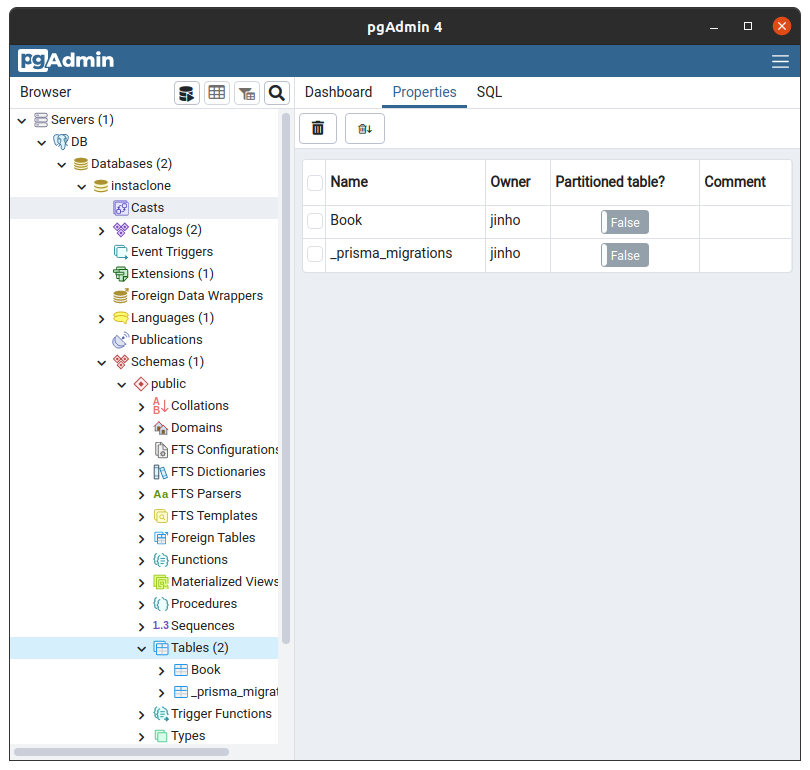Select the Procedures tree item
Screen dimensions: 810x770
pos(204,604)
